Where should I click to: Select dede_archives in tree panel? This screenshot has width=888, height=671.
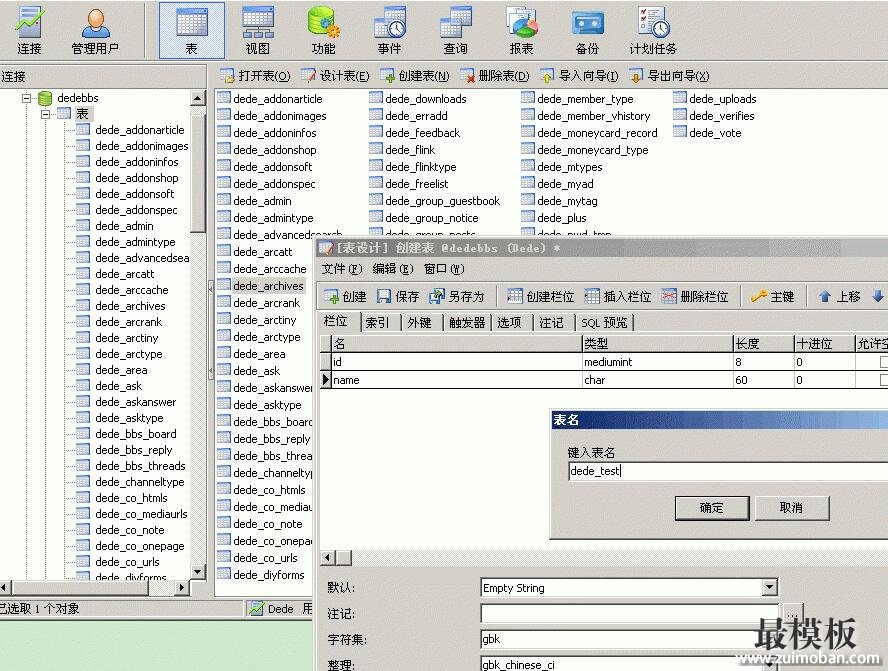coord(130,306)
